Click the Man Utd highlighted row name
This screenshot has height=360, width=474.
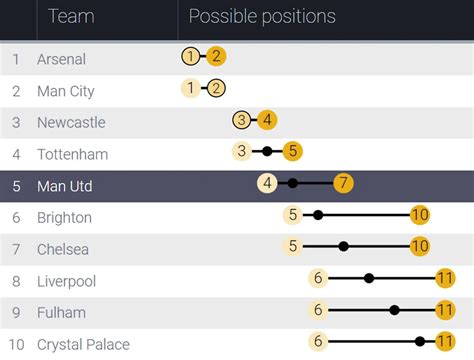pyautogui.click(x=65, y=186)
